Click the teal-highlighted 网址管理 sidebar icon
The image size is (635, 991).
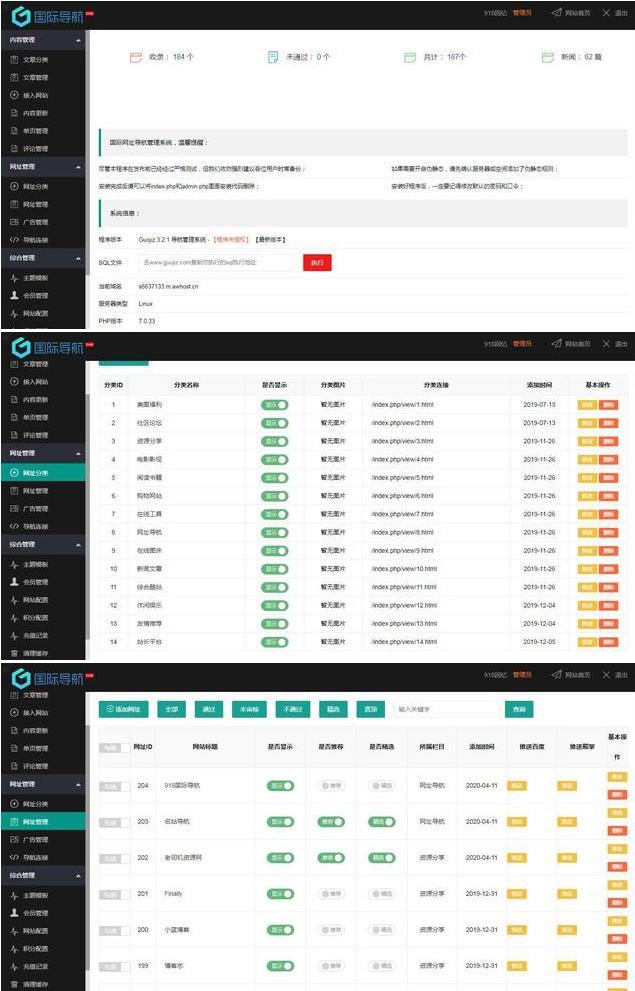click(x=14, y=822)
